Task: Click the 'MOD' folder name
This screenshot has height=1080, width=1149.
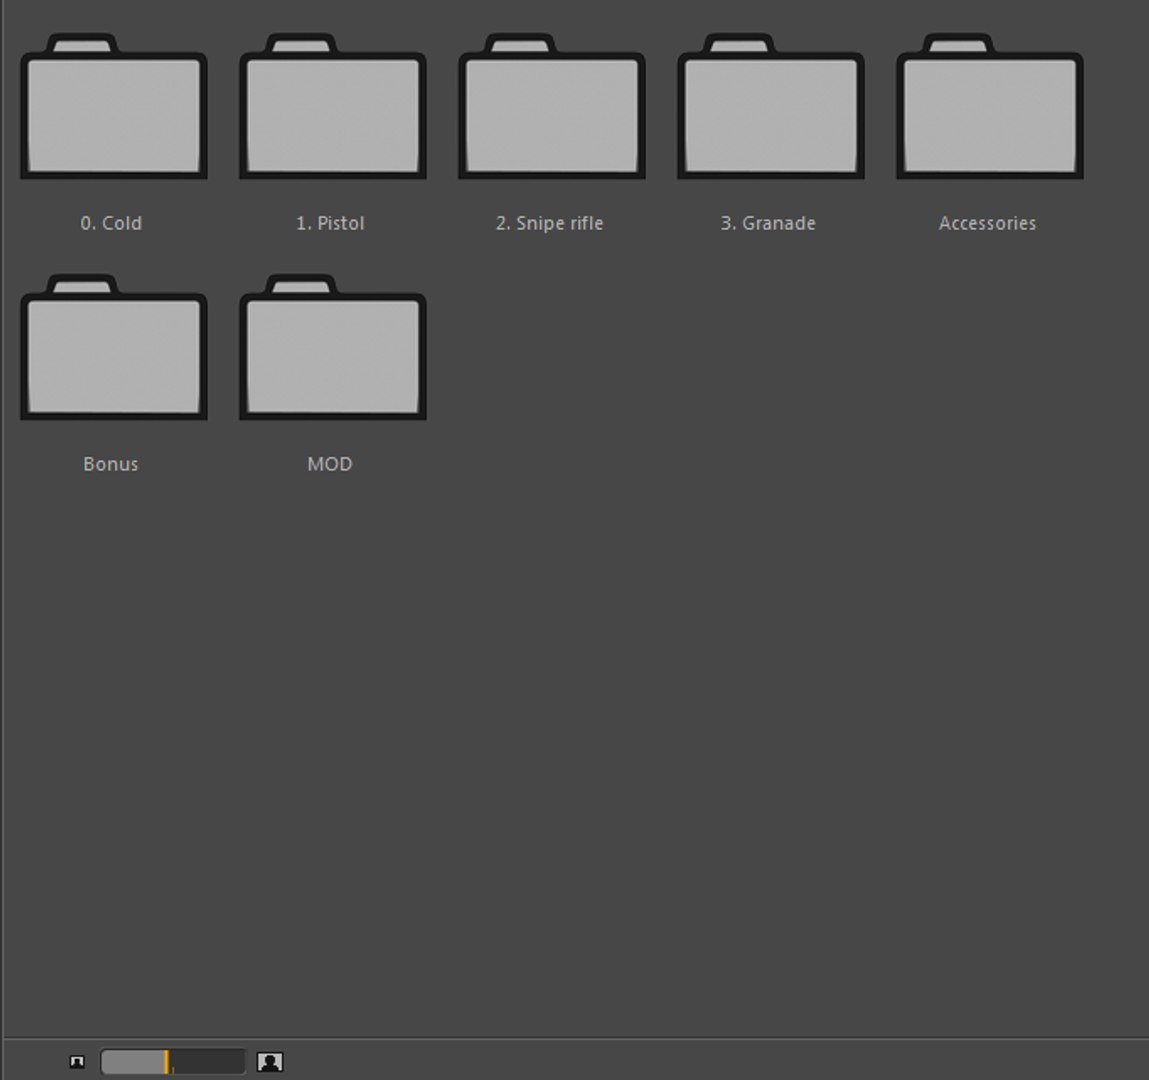Action: 330,465
